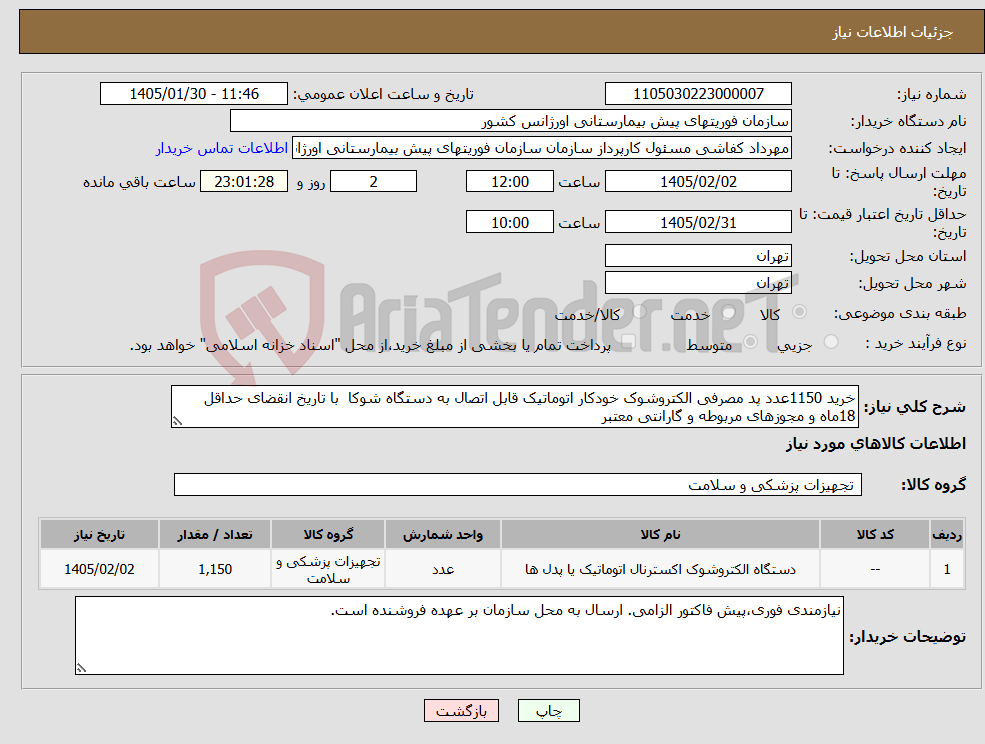The width and height of the screenshot is (985, 744).
Task: Click the row number cell 1
Action: pos(947,569)
